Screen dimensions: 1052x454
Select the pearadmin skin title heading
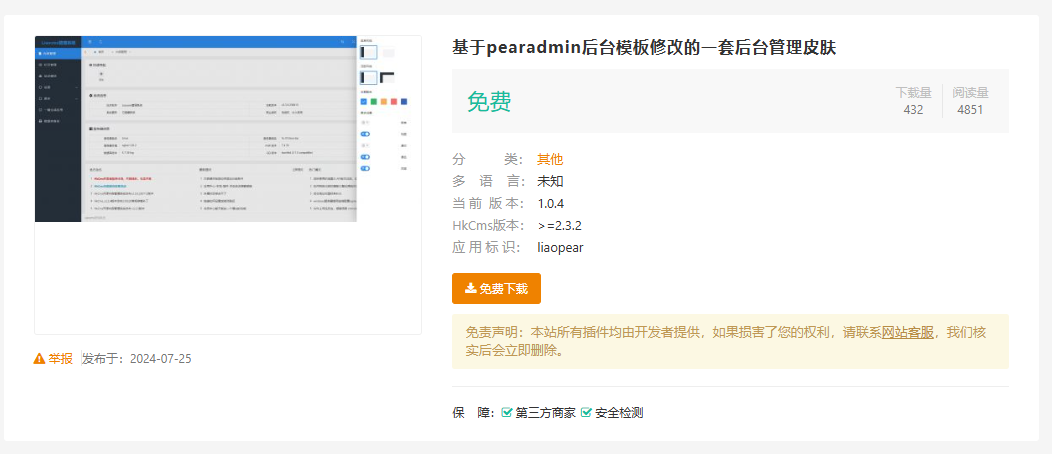pos(644,48)
